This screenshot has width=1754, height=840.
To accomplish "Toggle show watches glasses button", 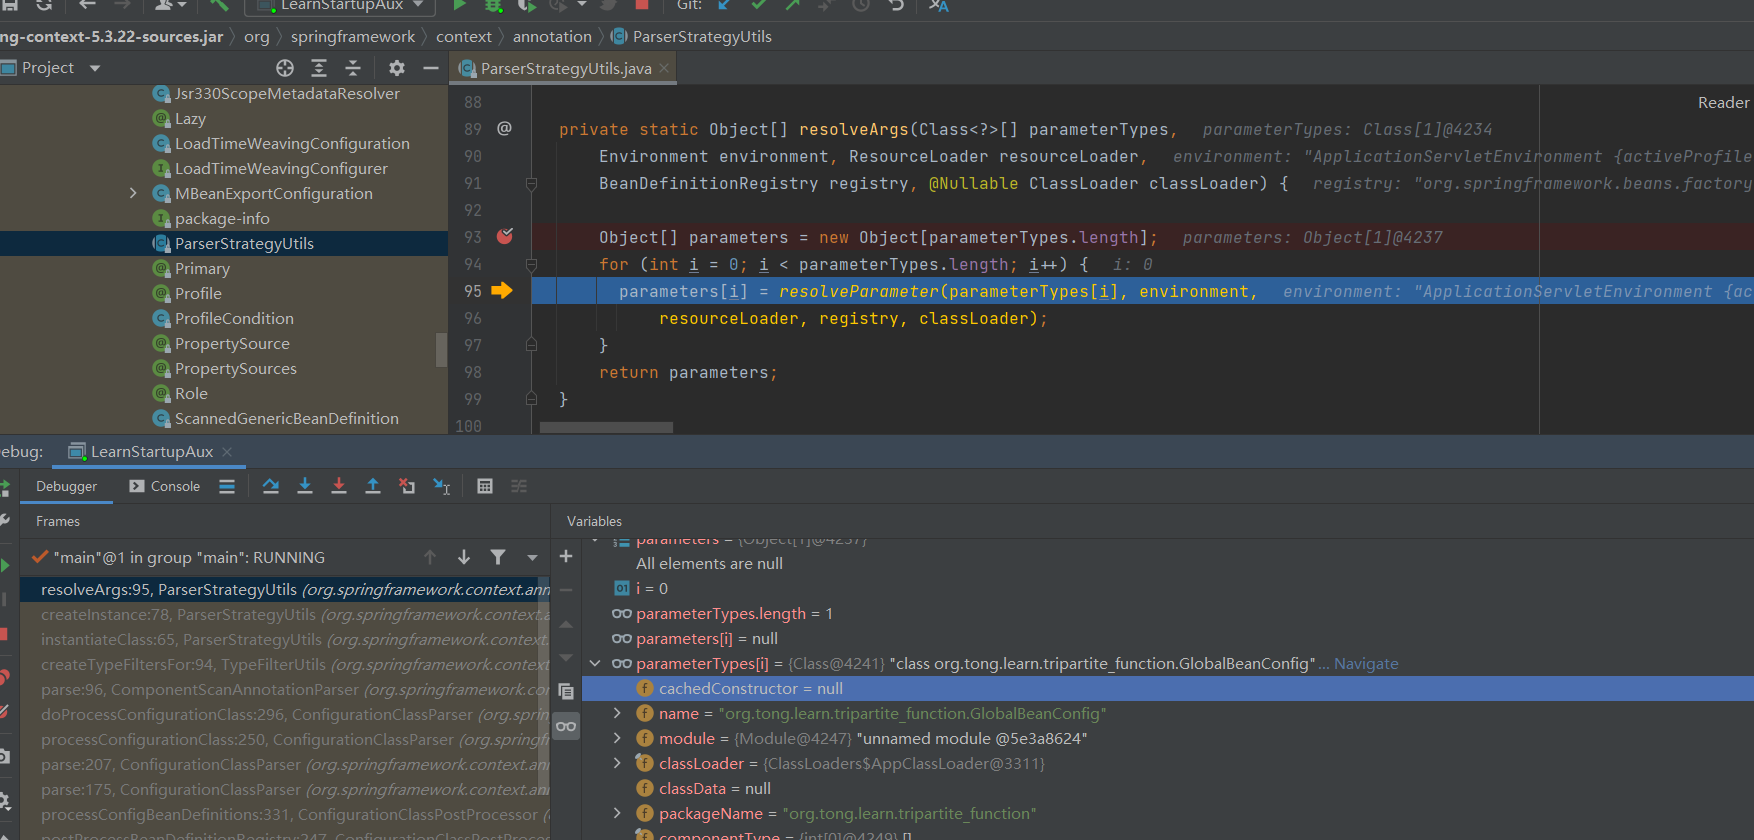I will tap(566, 726).
